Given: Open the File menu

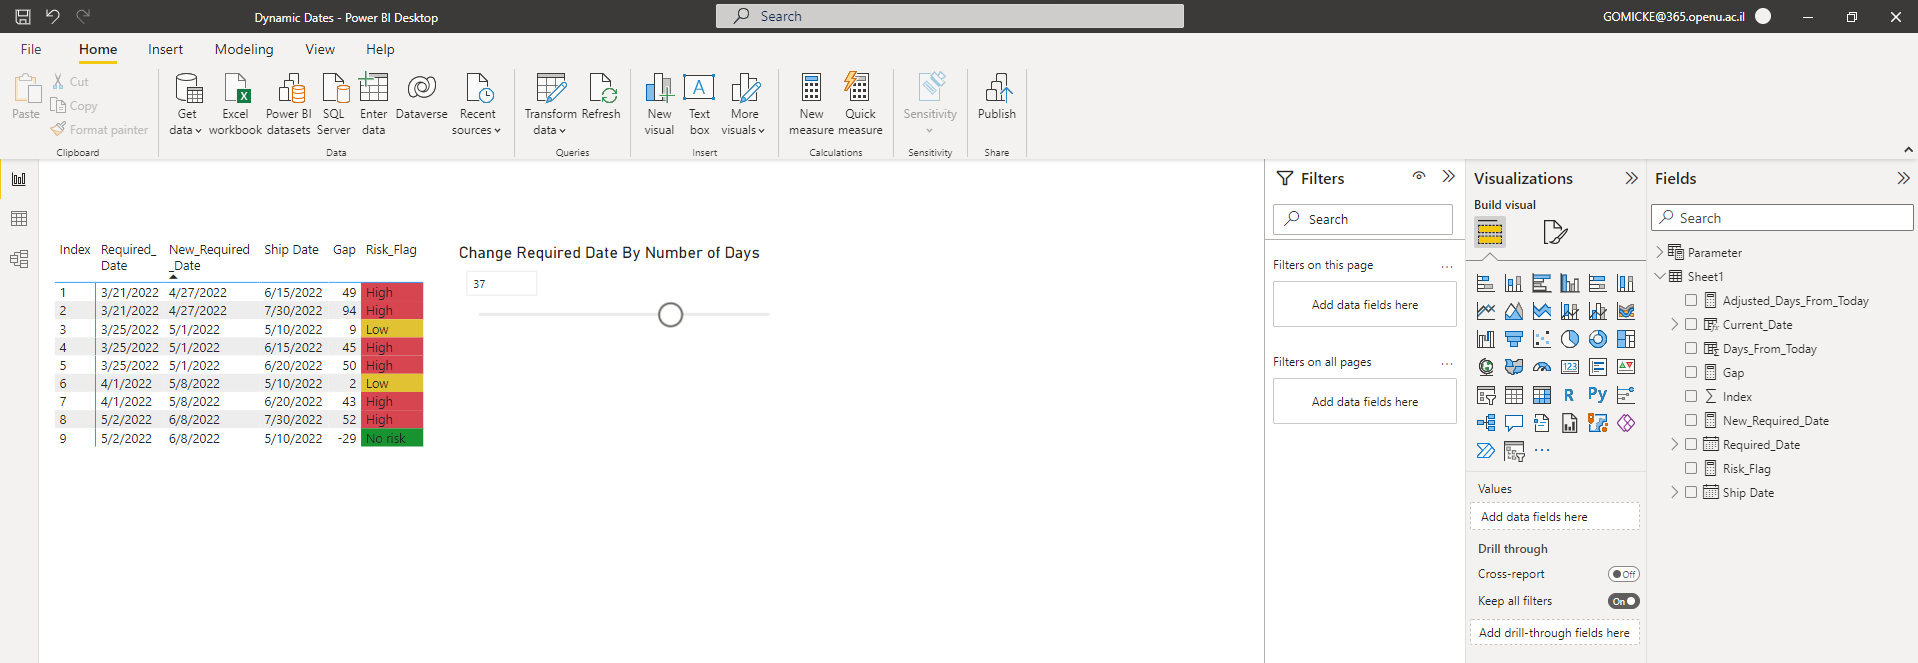Looking at the screenshot, I should pos(31,49).
